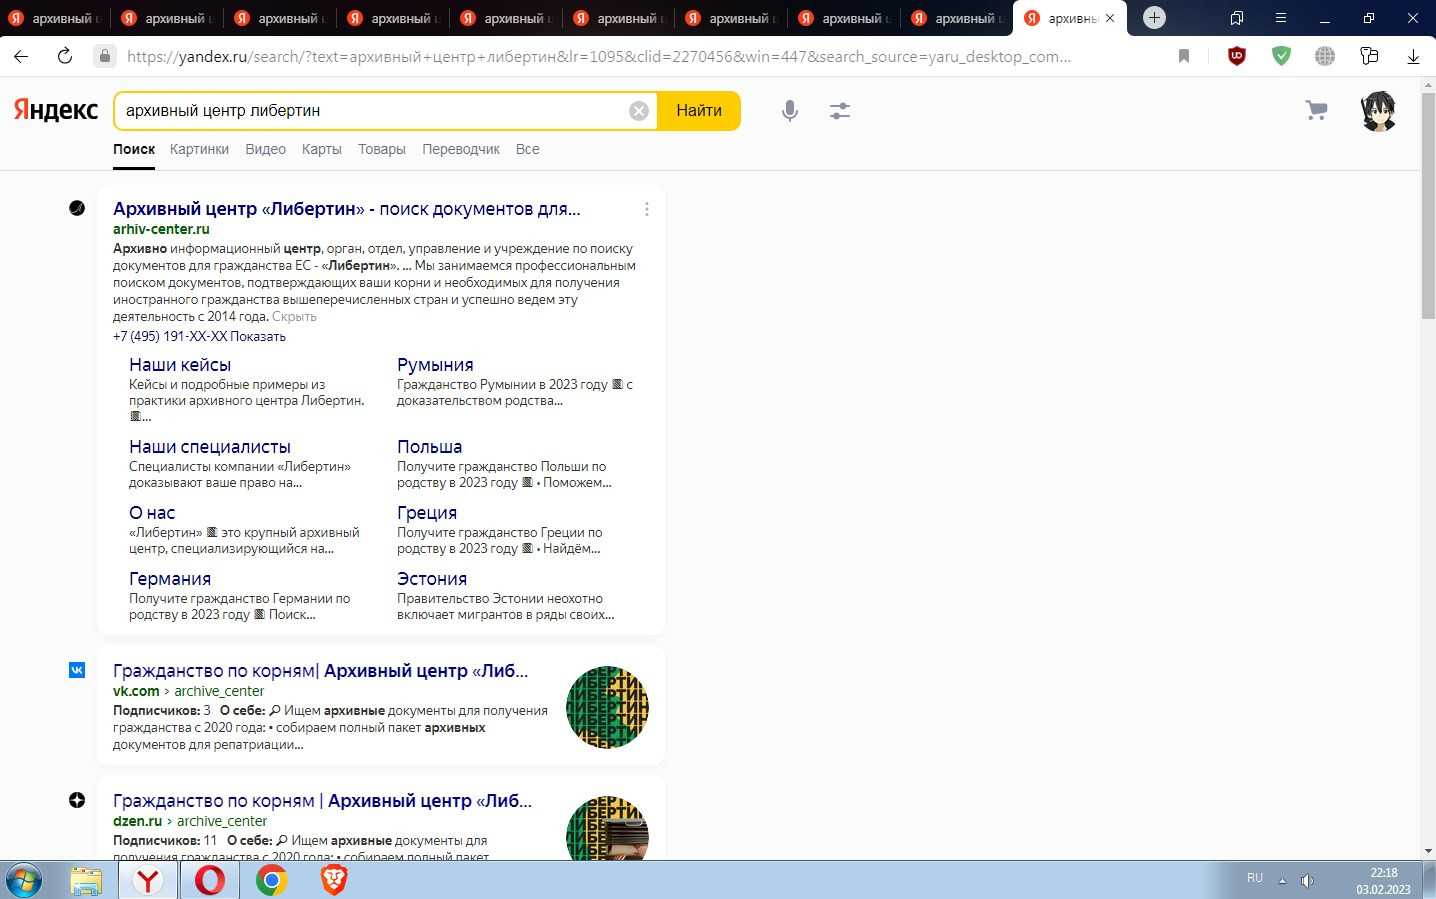
Task: Go back with the browser back arrow
Action: tap(21, 56)
